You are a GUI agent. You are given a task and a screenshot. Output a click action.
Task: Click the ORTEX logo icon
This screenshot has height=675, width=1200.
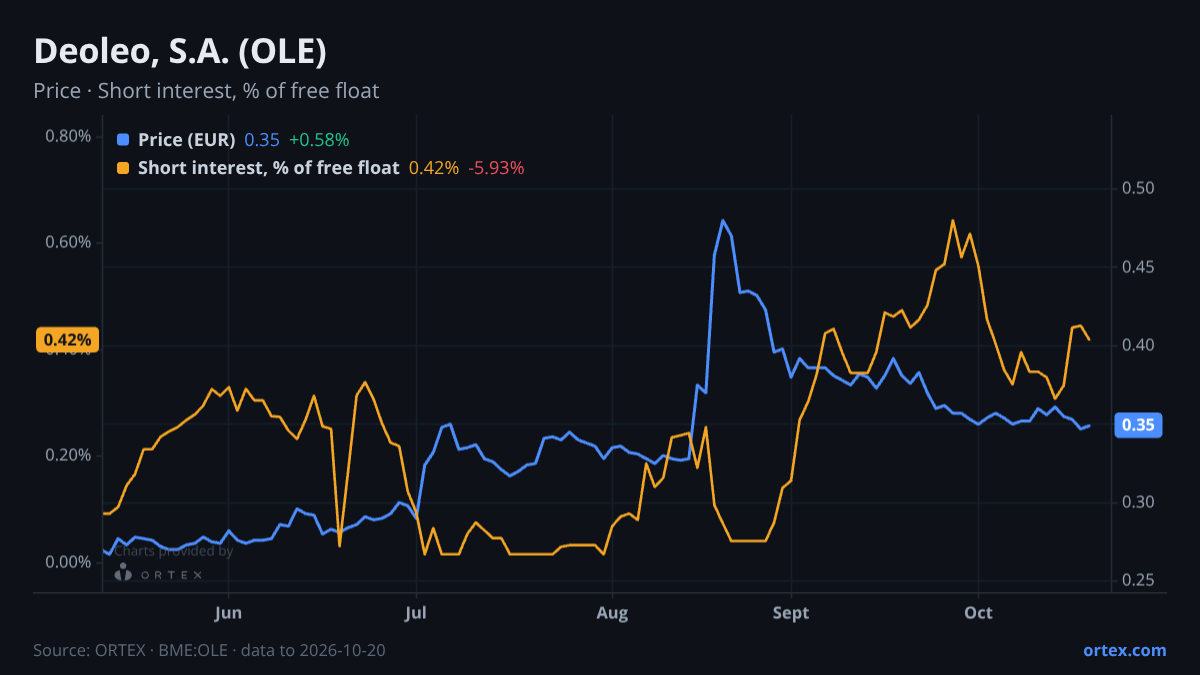[x=123, y=573]
